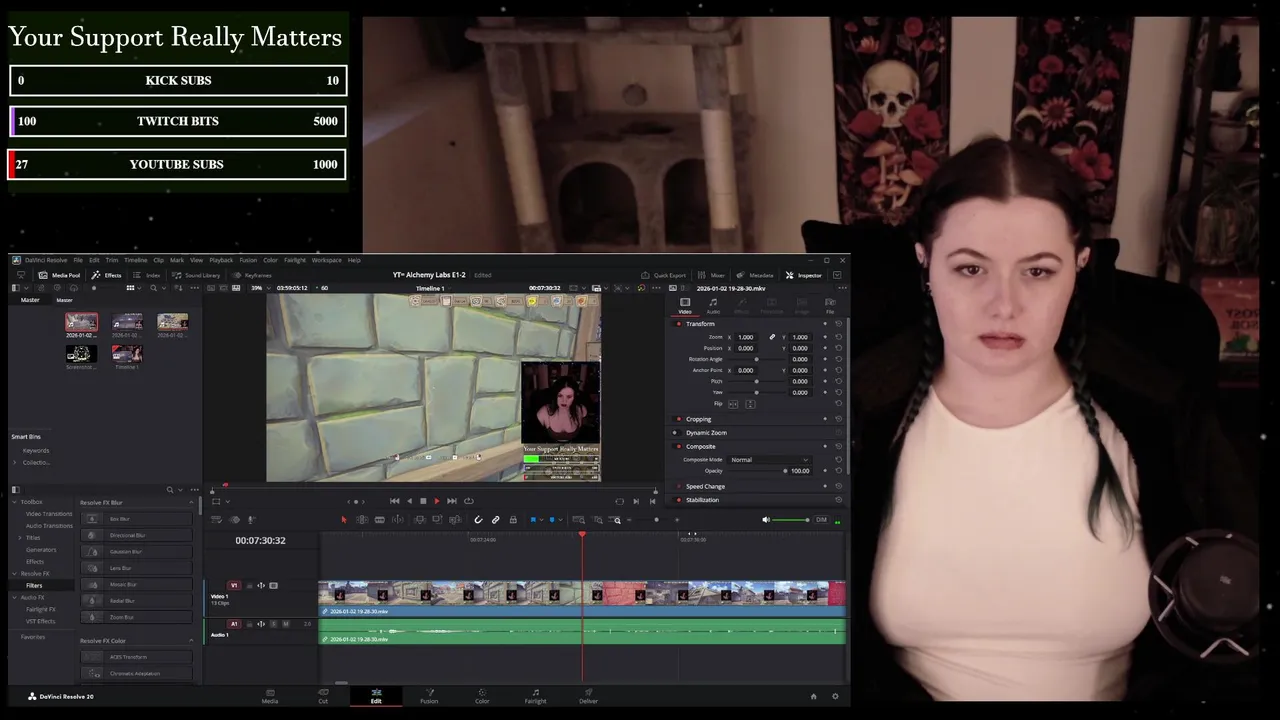Toggle the Transform section enable switch
This screenshot has width=1280, height=720.
coord(679,324)
